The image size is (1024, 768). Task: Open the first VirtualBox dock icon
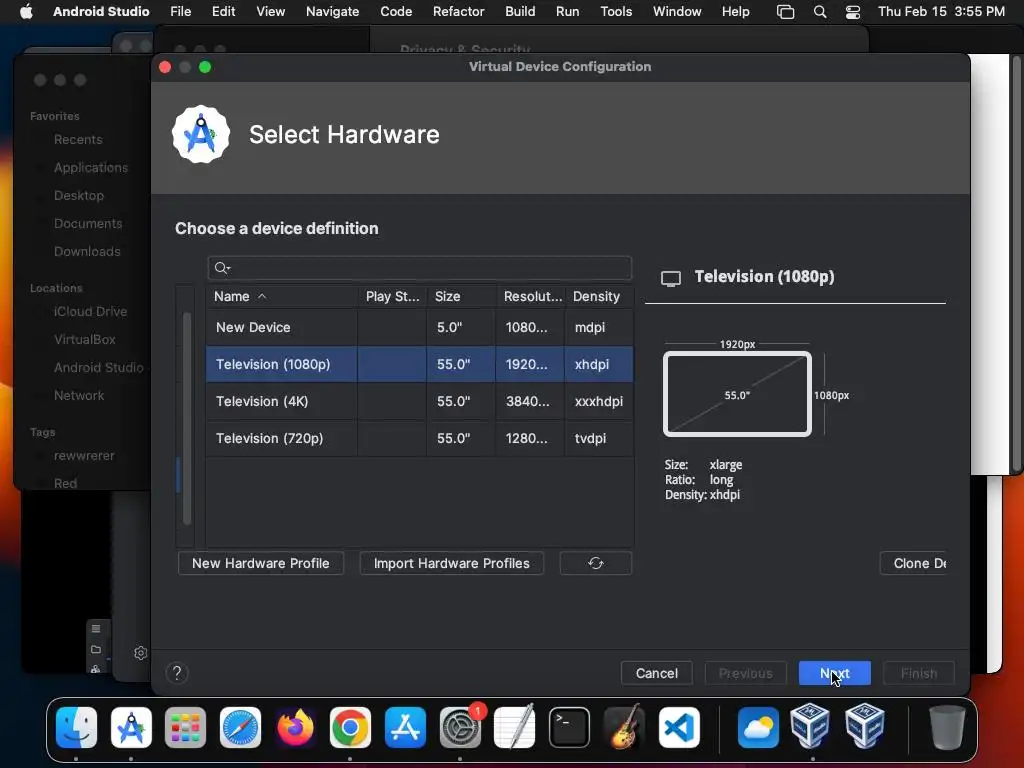[810, 727]
